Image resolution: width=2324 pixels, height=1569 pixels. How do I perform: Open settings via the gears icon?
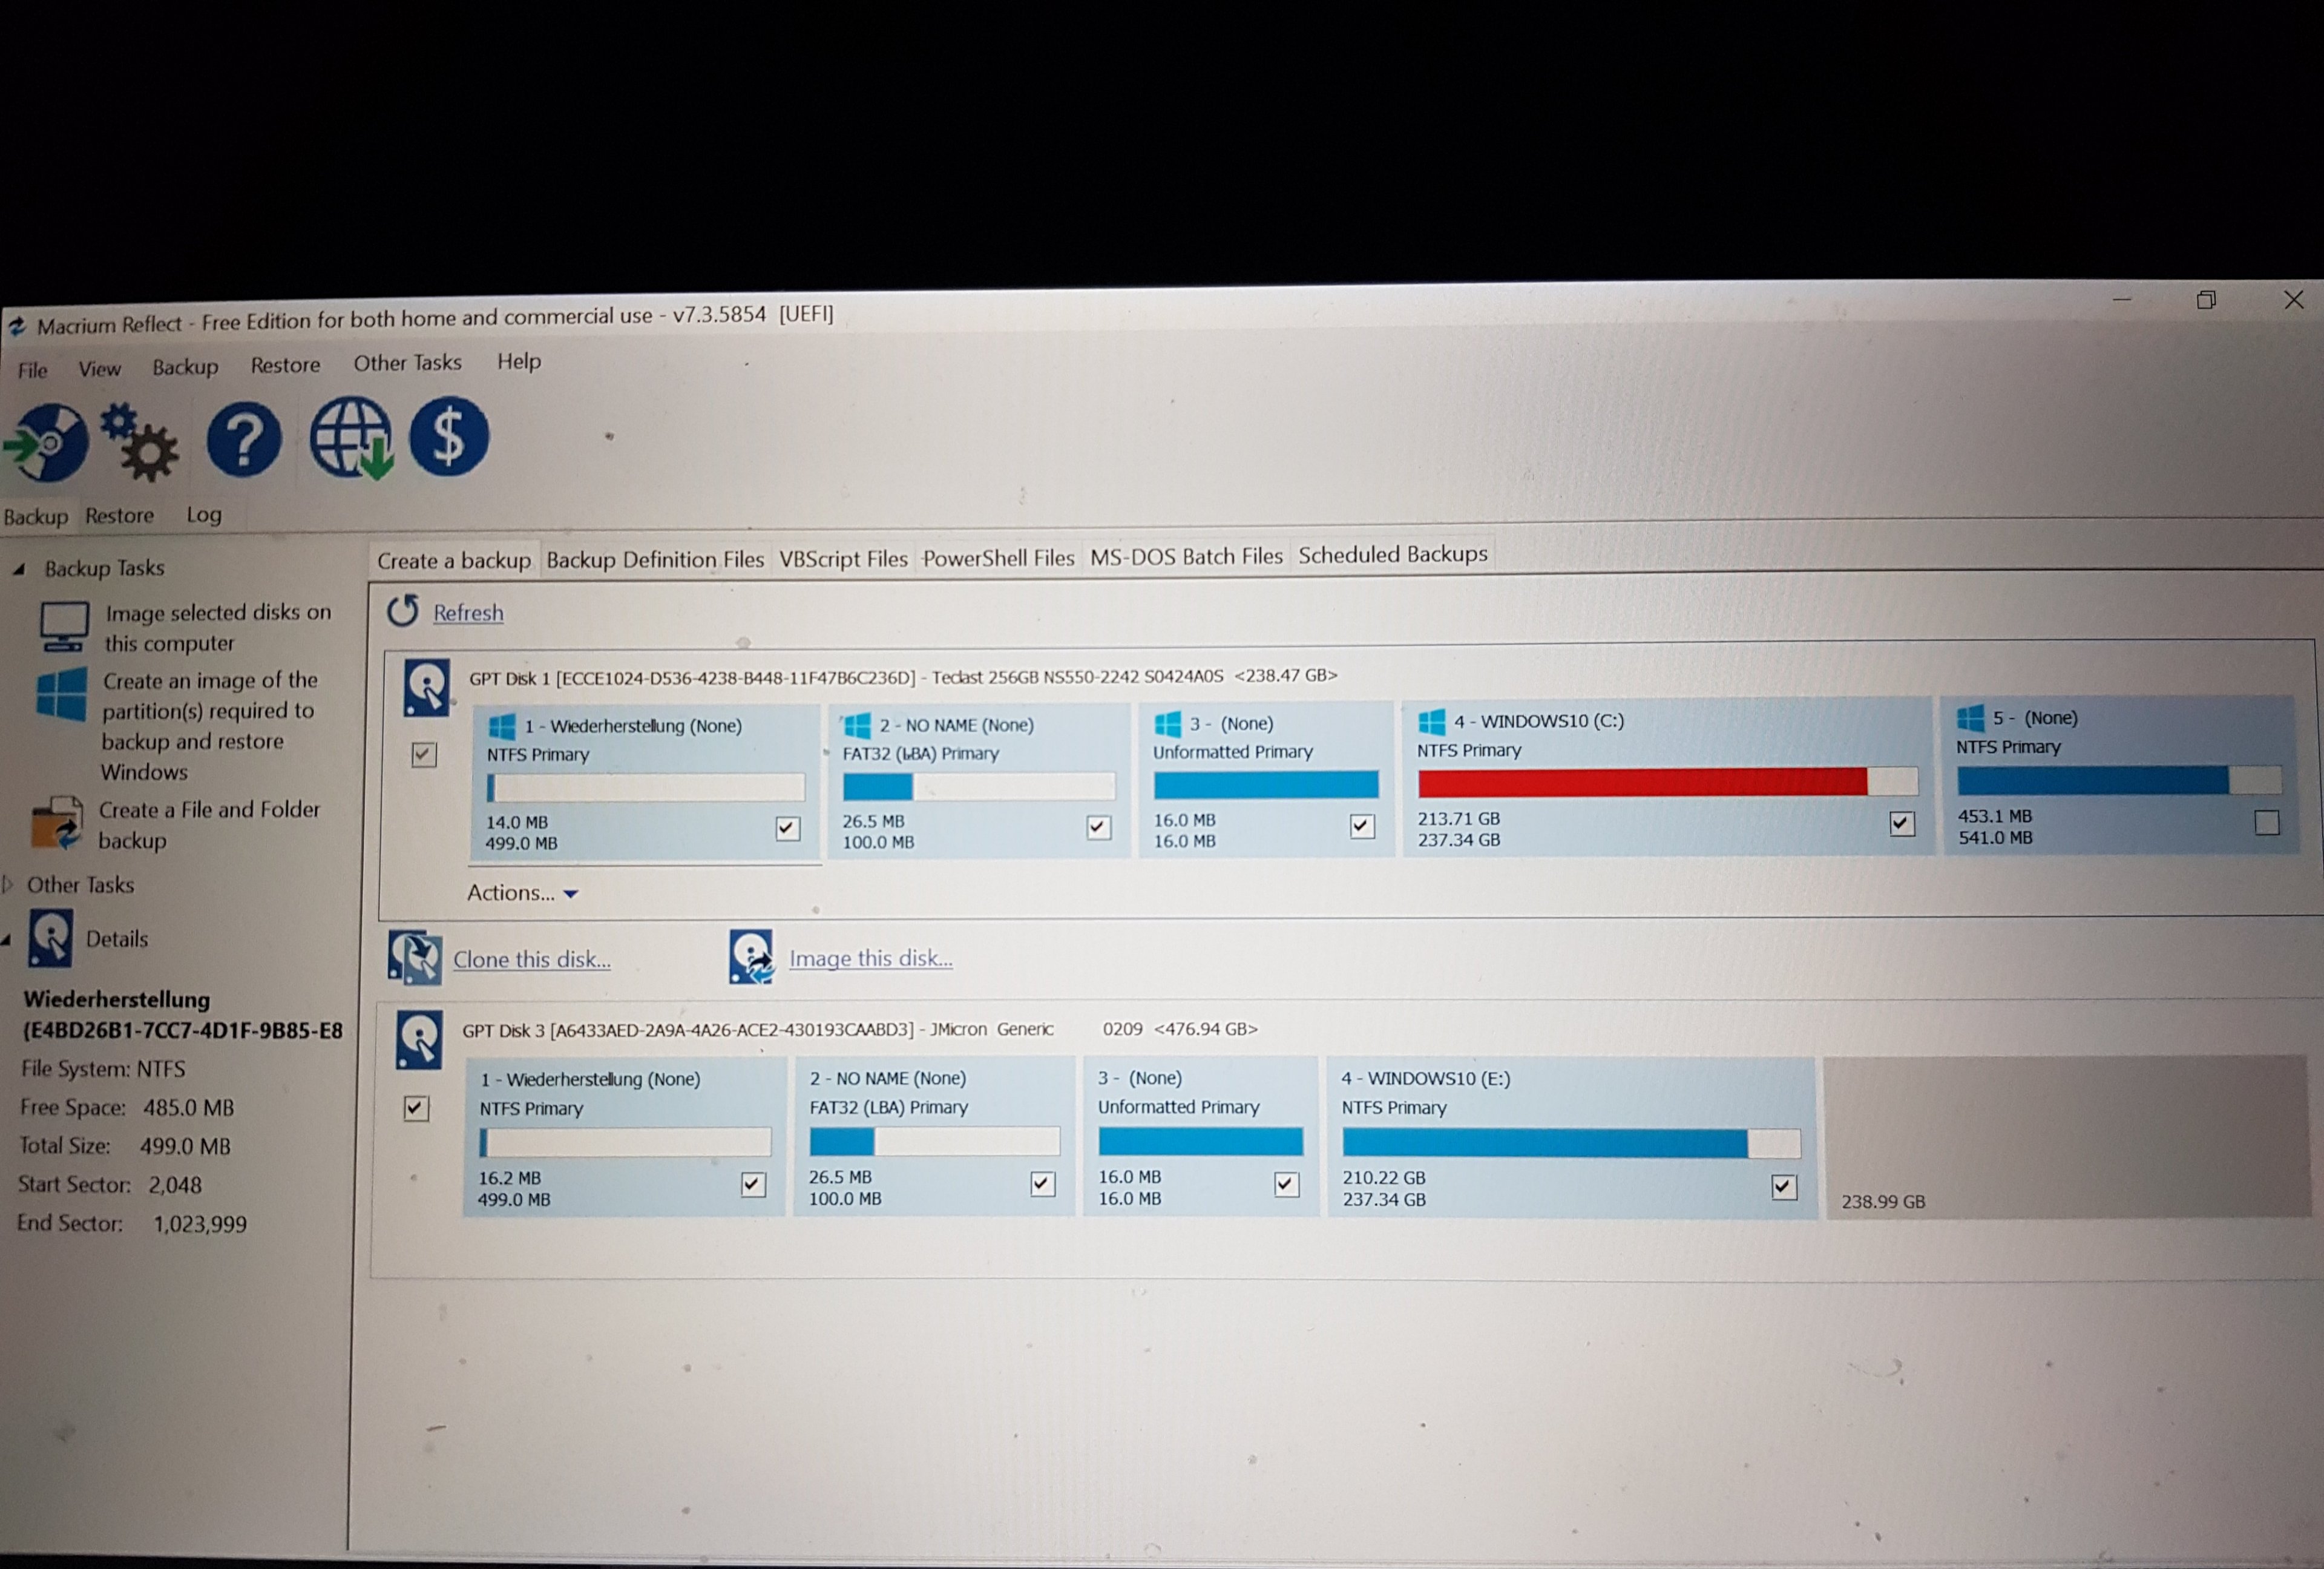pyautogui.click(x=141, y=442)
